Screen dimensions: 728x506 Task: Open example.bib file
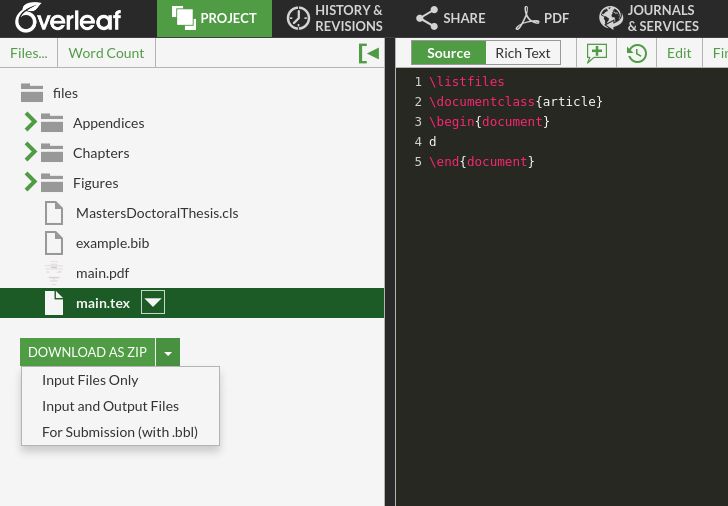point(112,243)
